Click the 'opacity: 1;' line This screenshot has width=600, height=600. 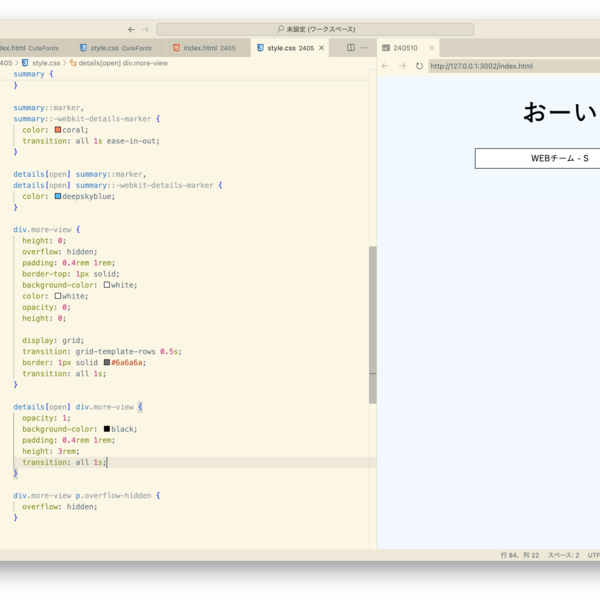46,418
